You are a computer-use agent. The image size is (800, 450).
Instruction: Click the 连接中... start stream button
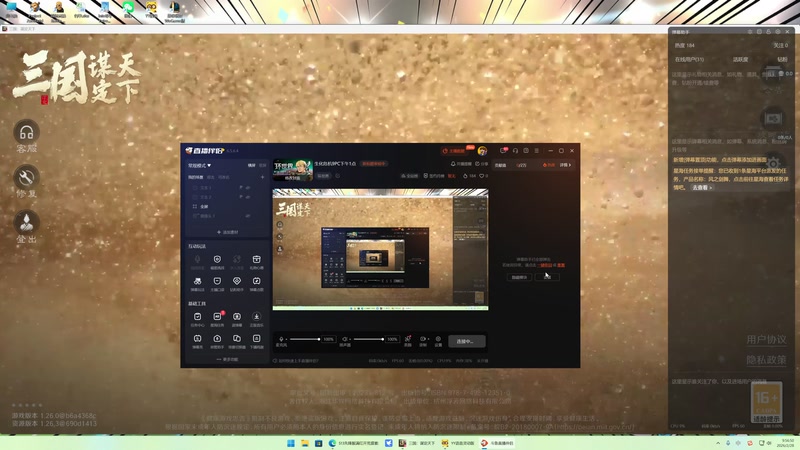coord(467,341)
